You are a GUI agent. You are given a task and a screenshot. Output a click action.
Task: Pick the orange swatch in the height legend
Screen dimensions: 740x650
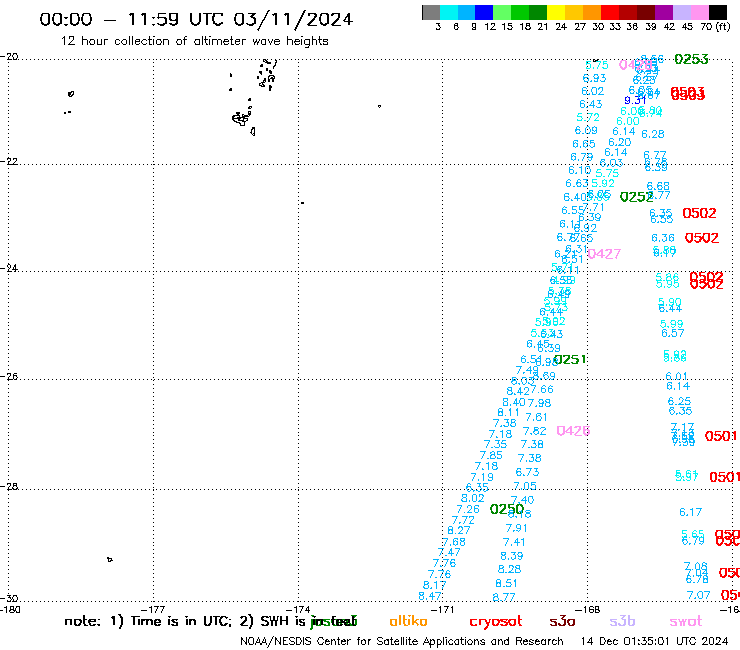[x=592, y=12]
